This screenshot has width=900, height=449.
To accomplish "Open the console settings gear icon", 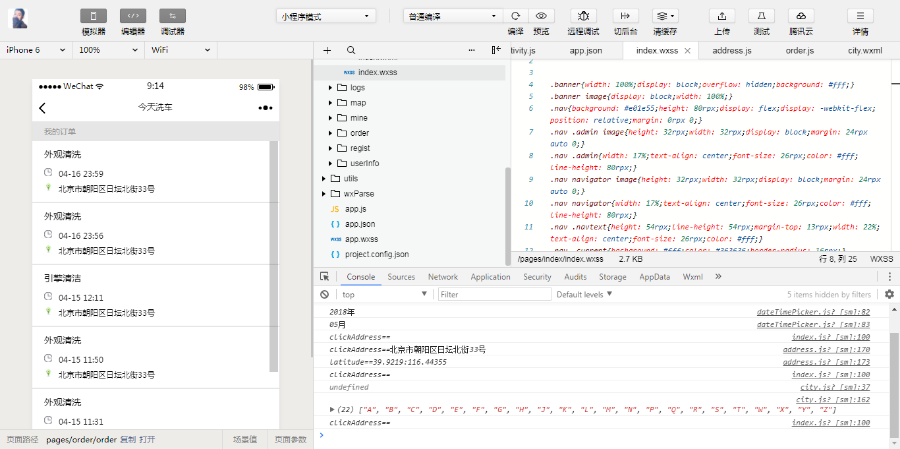I will point(889,295).
